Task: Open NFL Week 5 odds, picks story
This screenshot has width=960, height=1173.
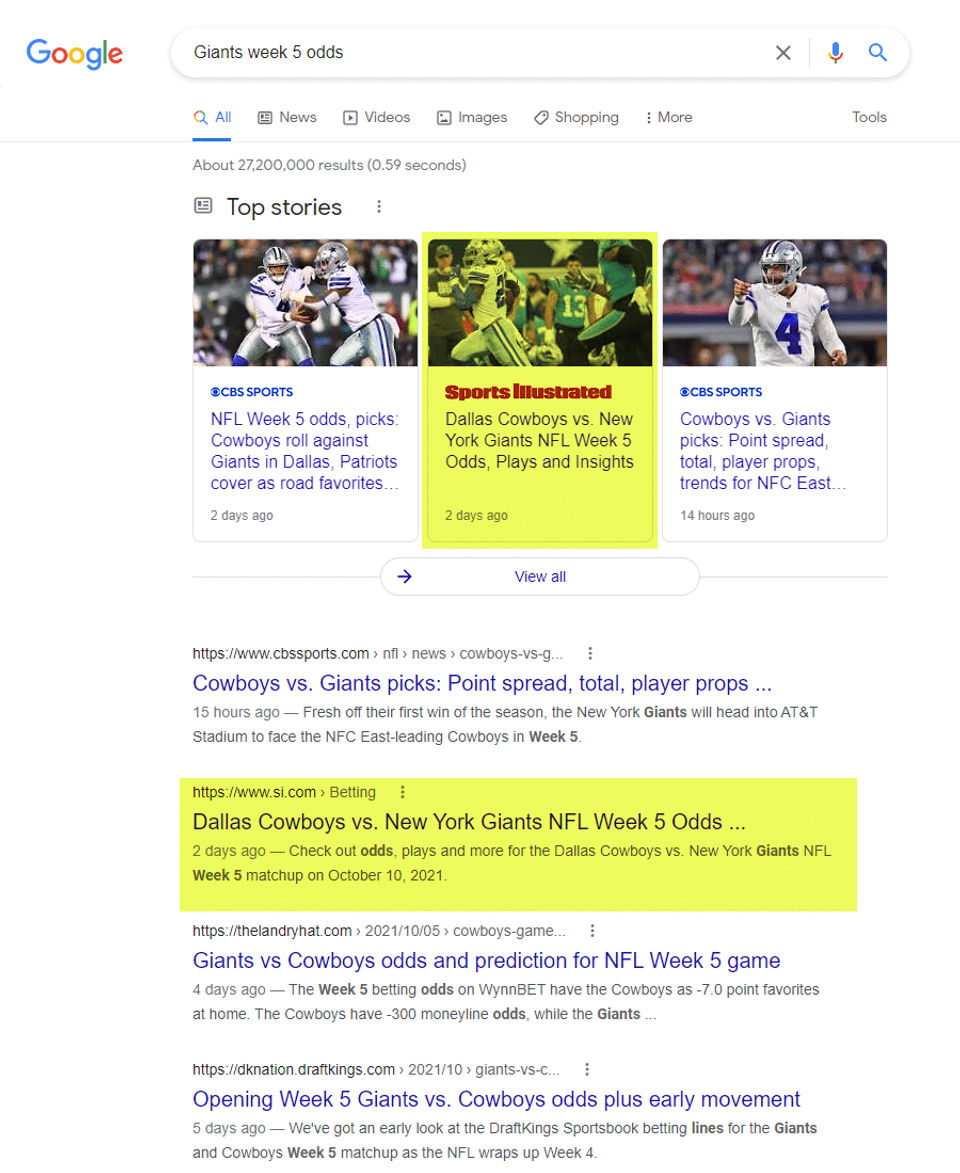Action: click(x=305, y=451)
